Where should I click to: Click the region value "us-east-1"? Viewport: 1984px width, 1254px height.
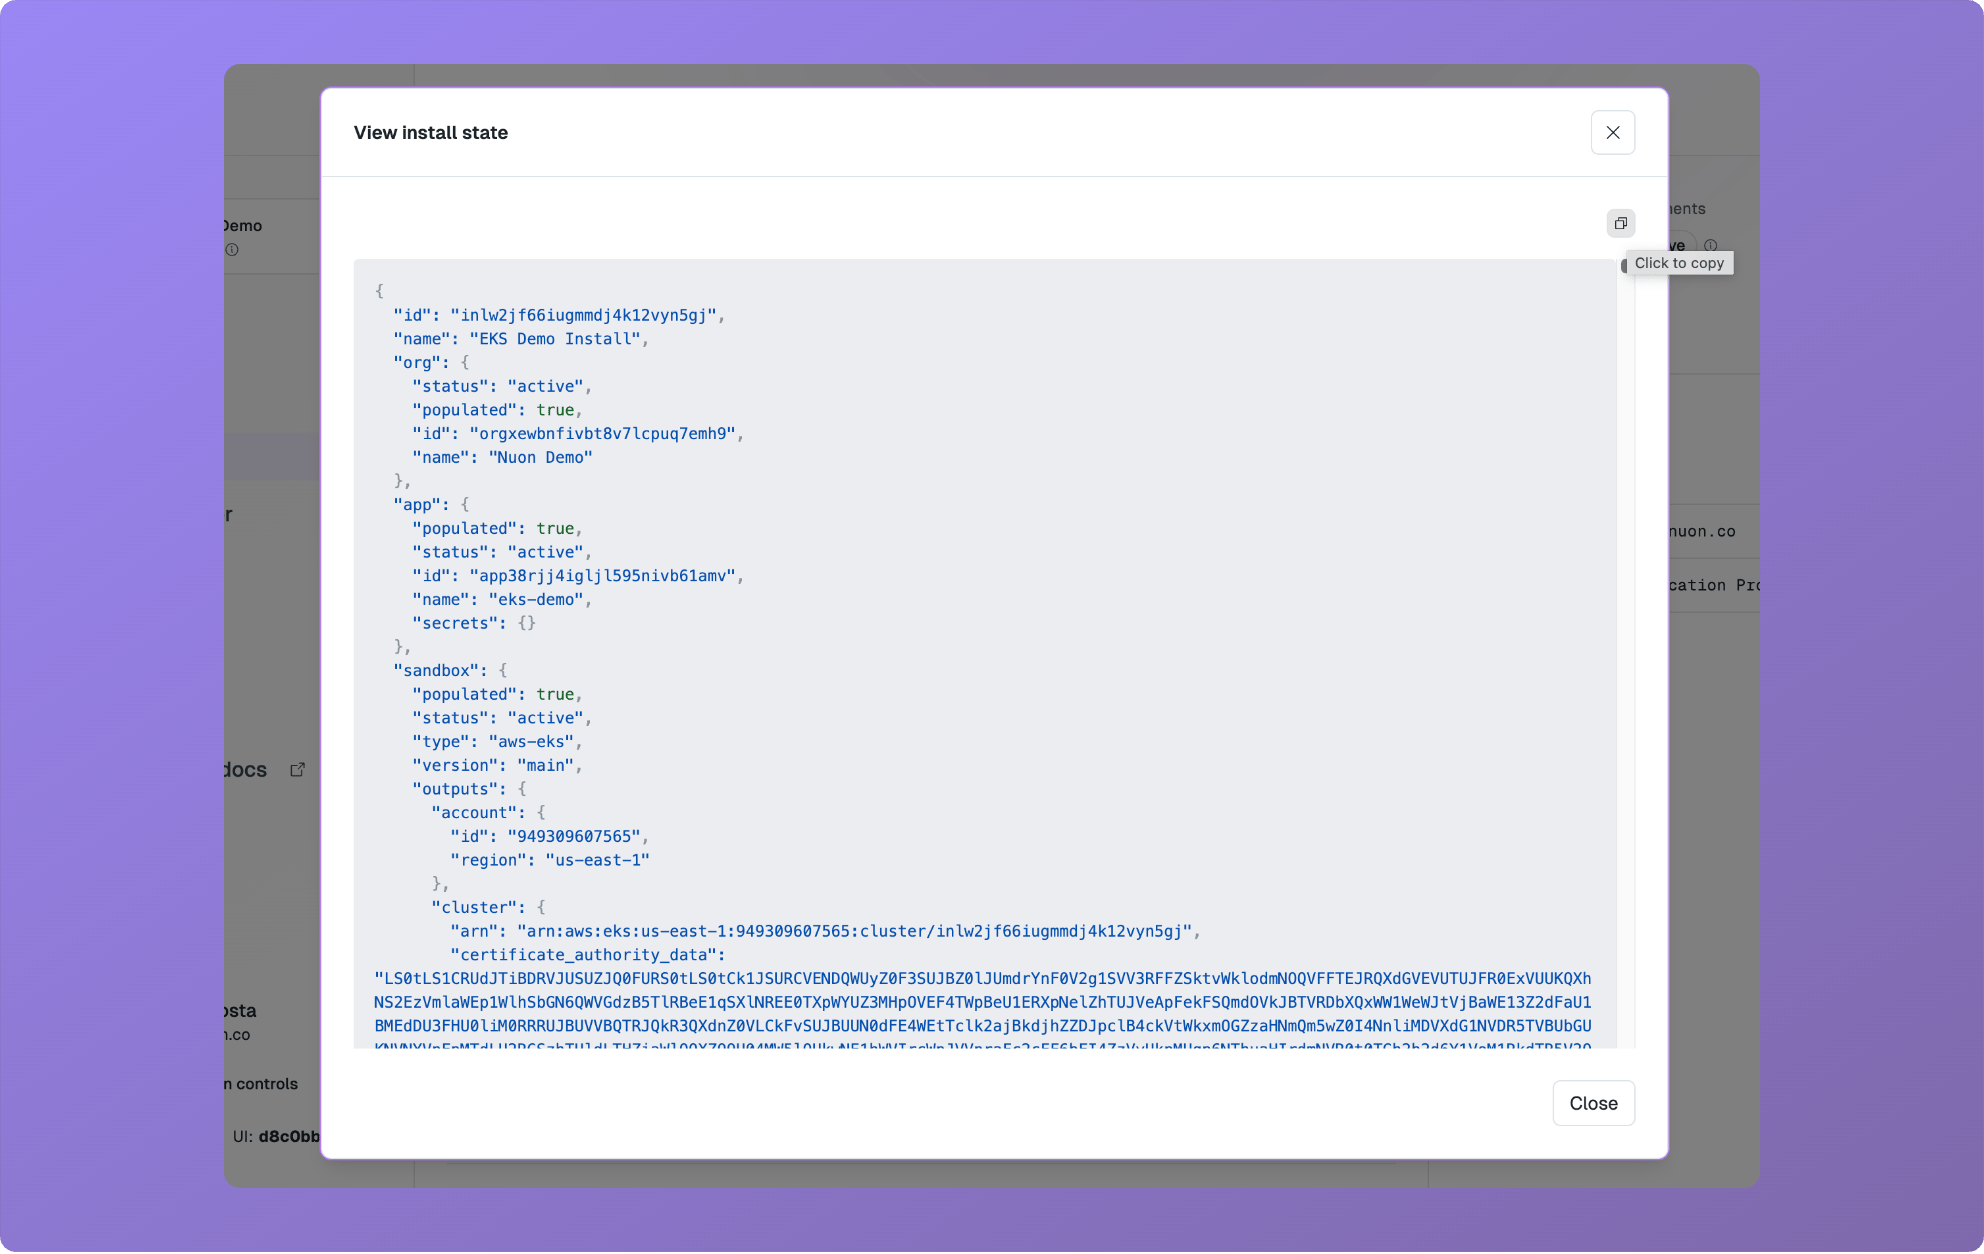(x=597, y=861)
